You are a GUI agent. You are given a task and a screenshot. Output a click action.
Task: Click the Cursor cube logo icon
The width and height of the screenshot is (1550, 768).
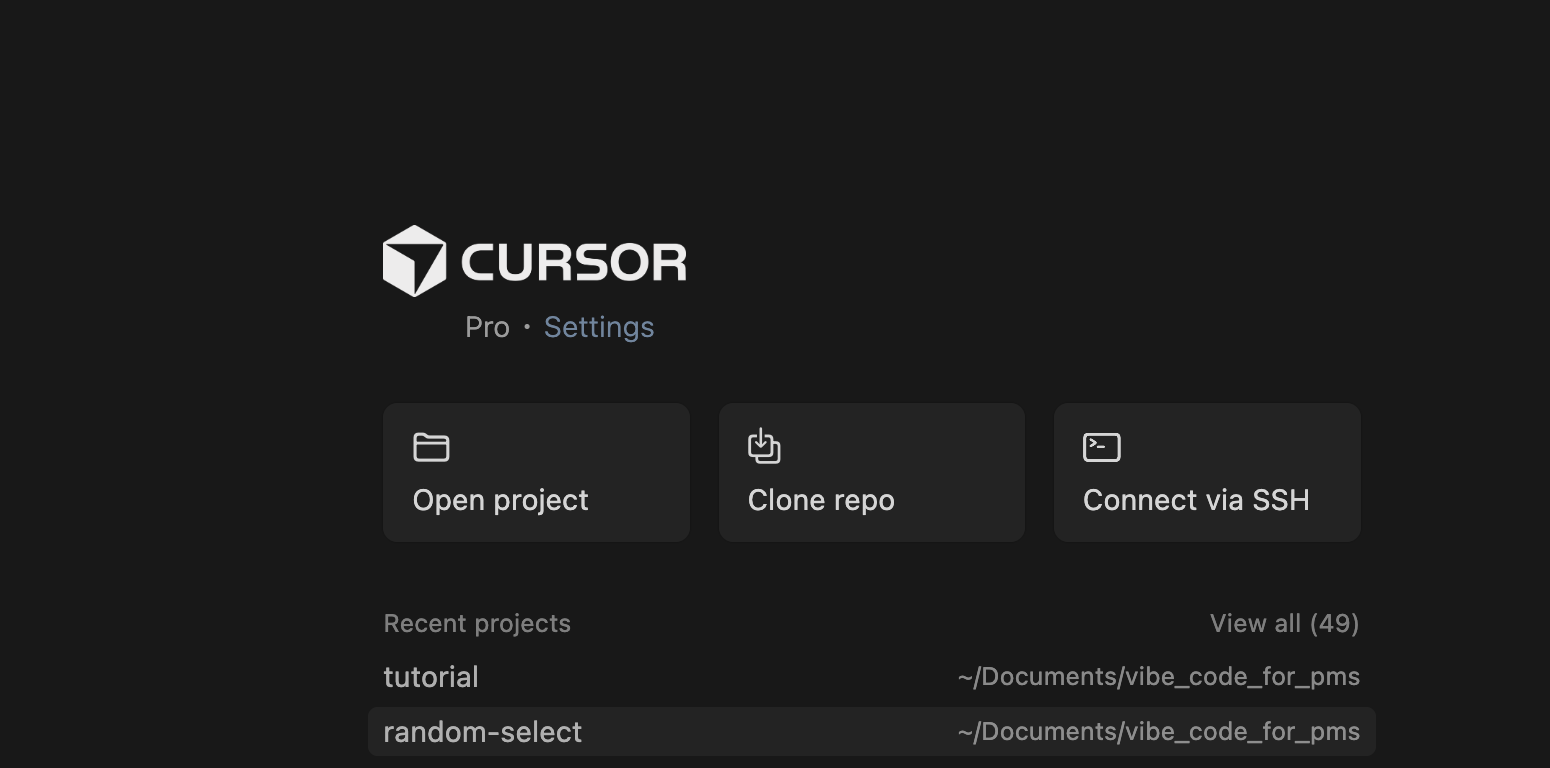413,259
